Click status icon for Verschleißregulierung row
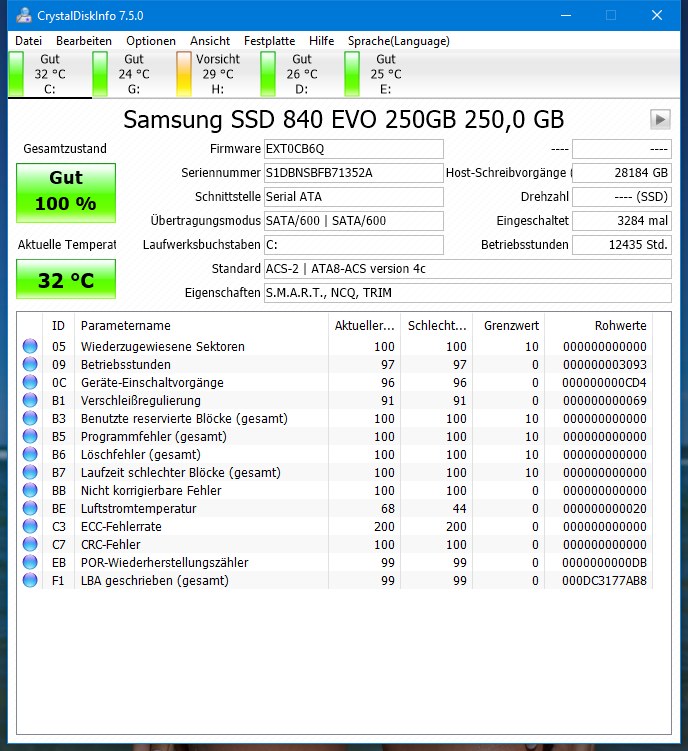Image resolution: width=688 pixels, height=751 pixels. point(30,401)
